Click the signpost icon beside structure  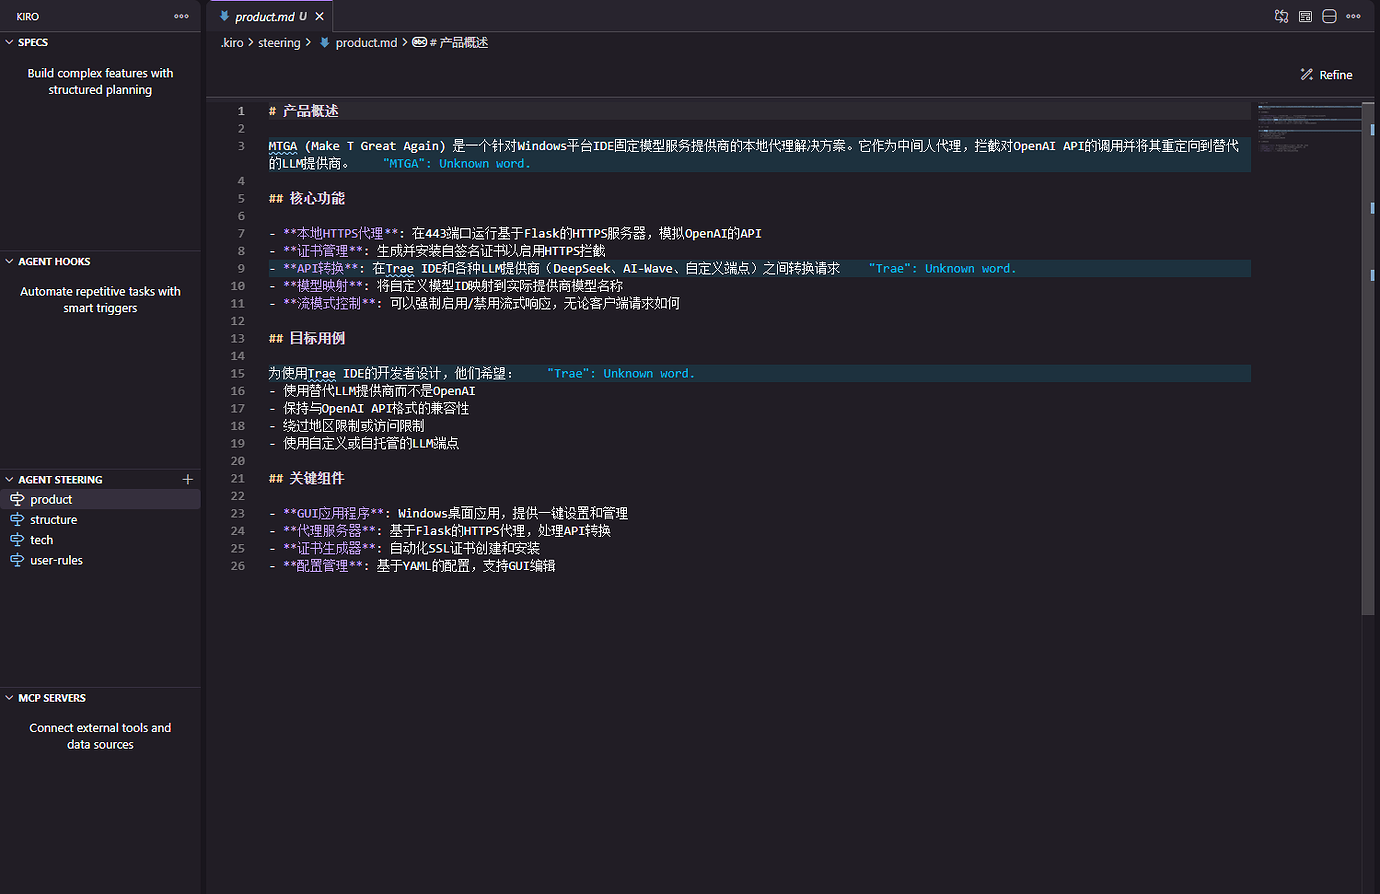pos(17,520)
